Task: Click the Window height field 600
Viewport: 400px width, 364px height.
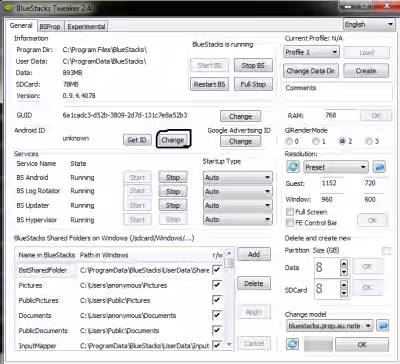Action: click(375, 199)
